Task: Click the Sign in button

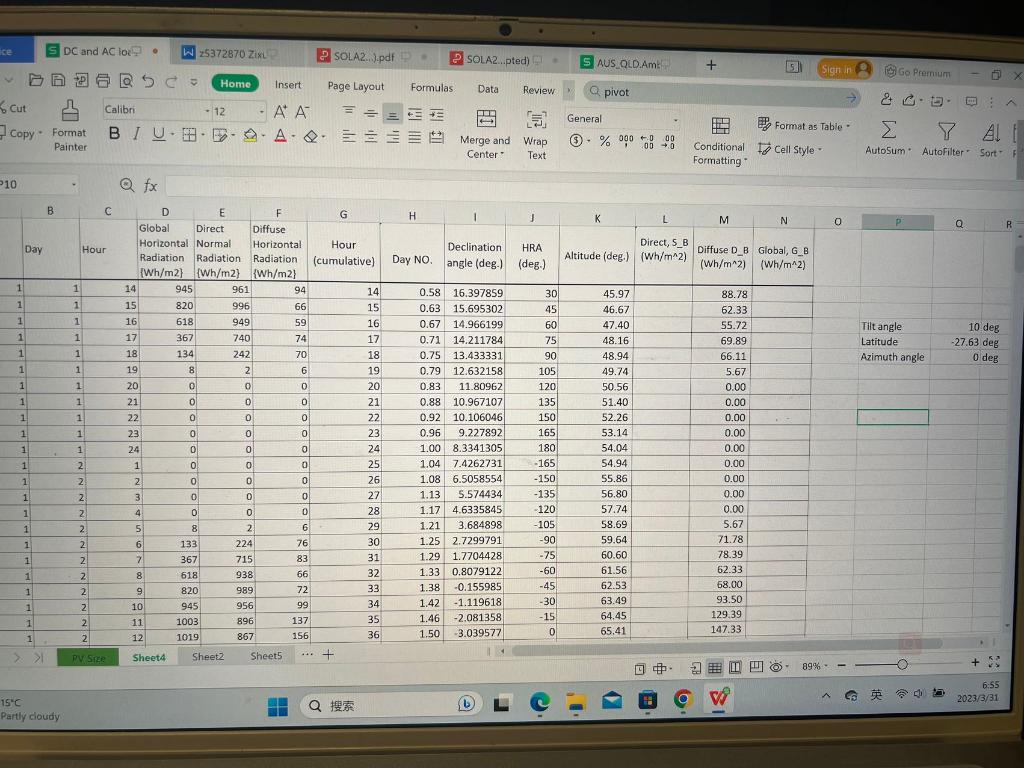Action: coord(844,69)
